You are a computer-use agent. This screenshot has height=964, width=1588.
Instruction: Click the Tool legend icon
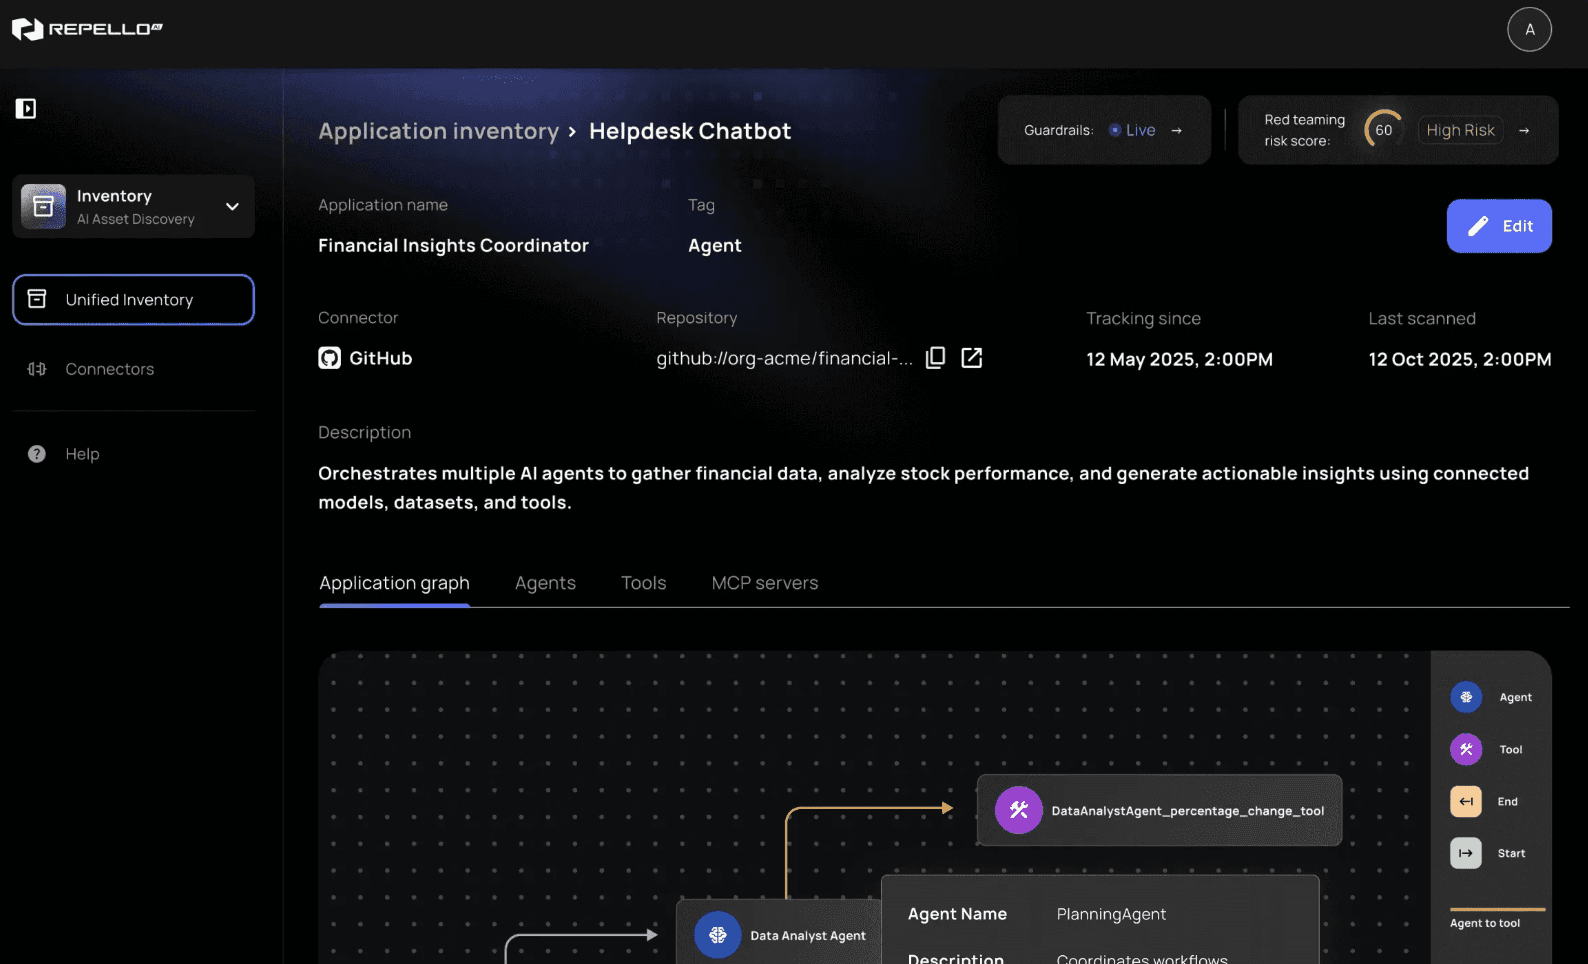[1466, 749]
